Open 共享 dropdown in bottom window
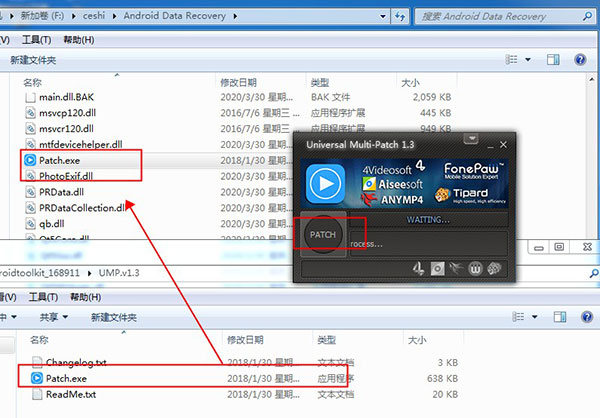 point(54,317)
